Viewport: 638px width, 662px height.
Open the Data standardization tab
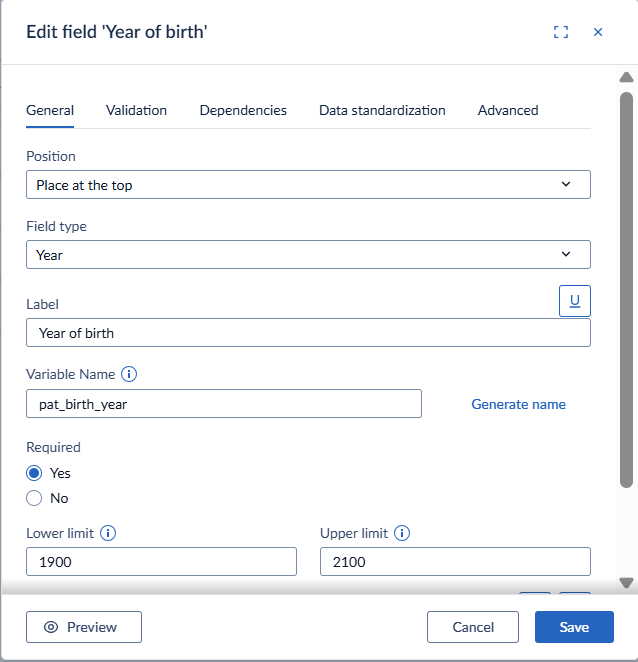pyautogui.click(x=382, y=110)
